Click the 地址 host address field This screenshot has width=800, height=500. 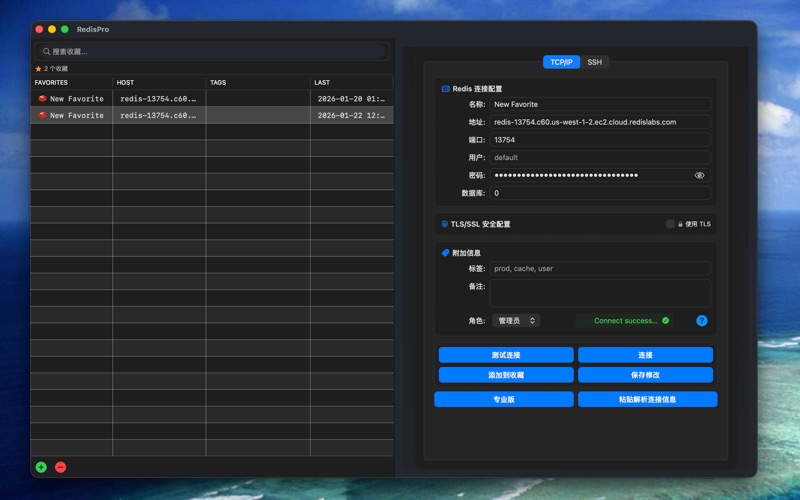coord(600,122)
